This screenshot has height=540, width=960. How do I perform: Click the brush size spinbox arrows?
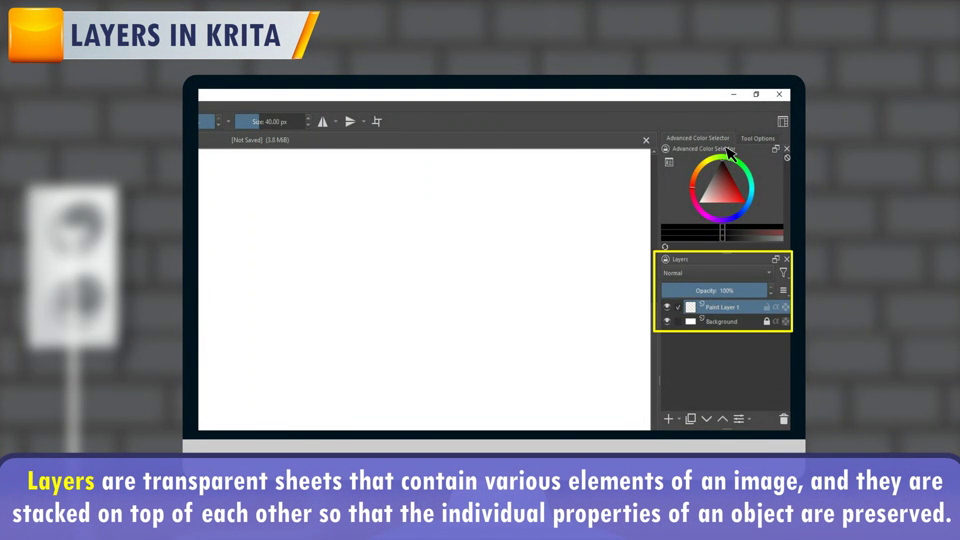click(308, 121)
